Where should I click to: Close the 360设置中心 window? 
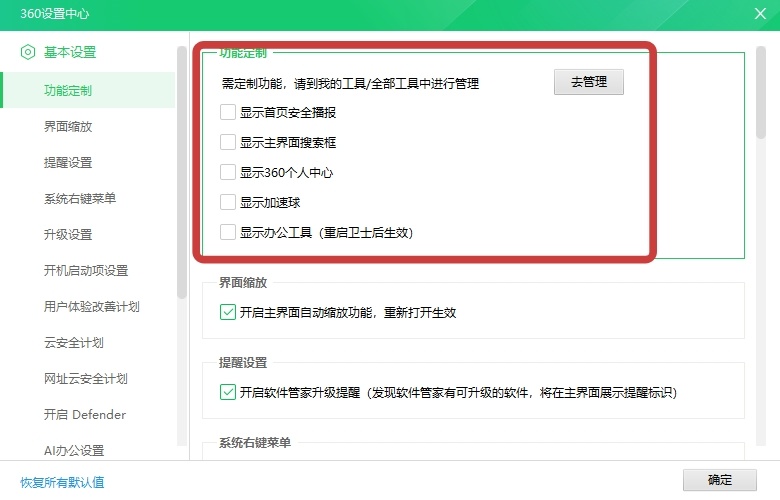click(x=760, y=13)
